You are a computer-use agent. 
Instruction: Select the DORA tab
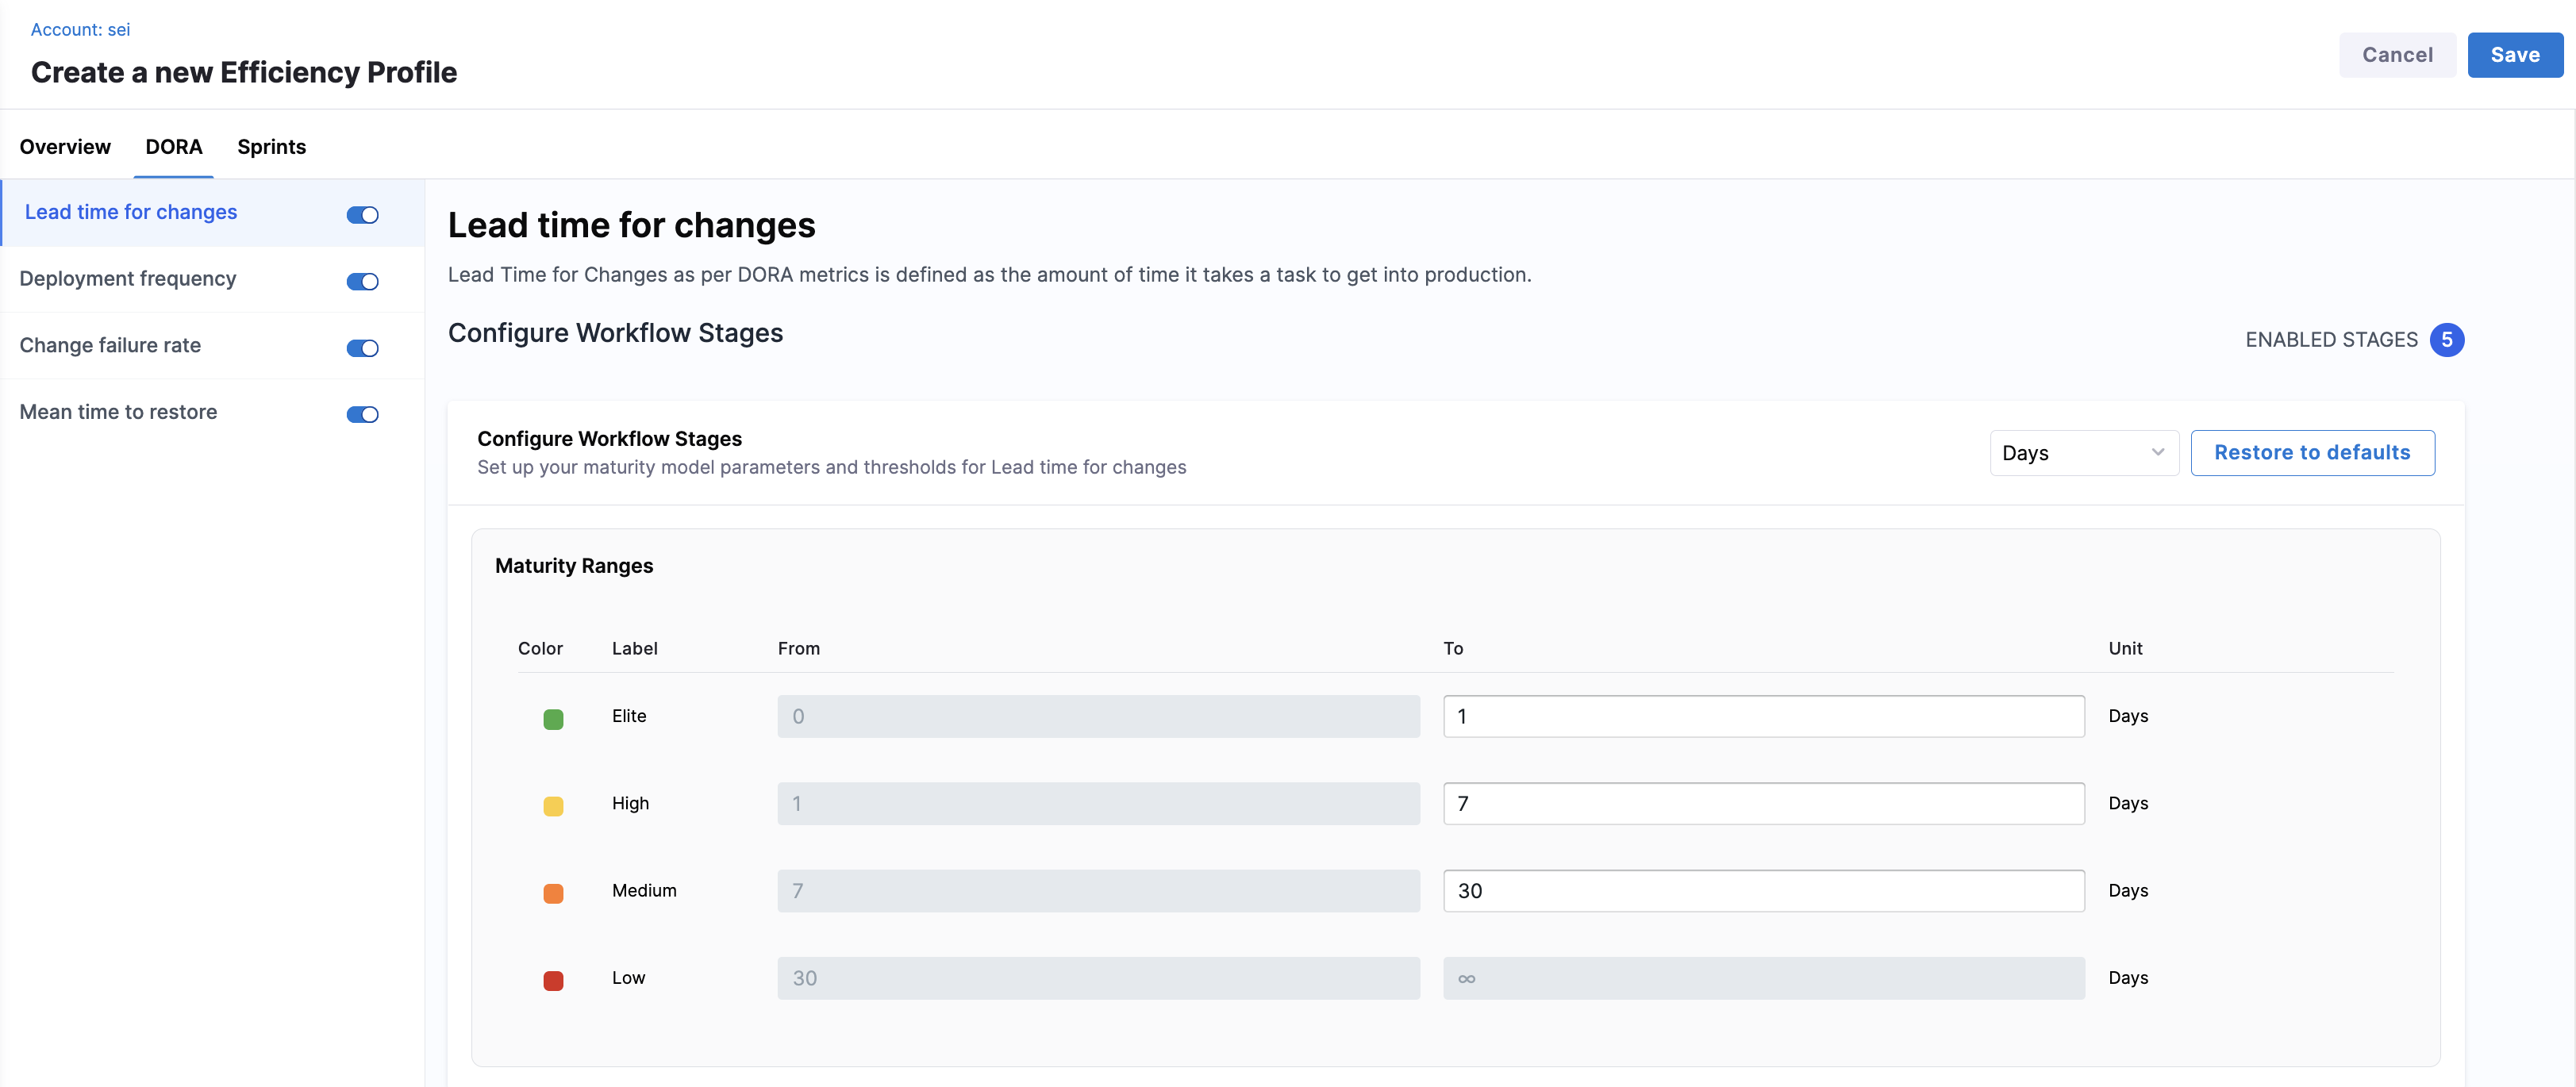pyautogui.click(x=174, y=147)
